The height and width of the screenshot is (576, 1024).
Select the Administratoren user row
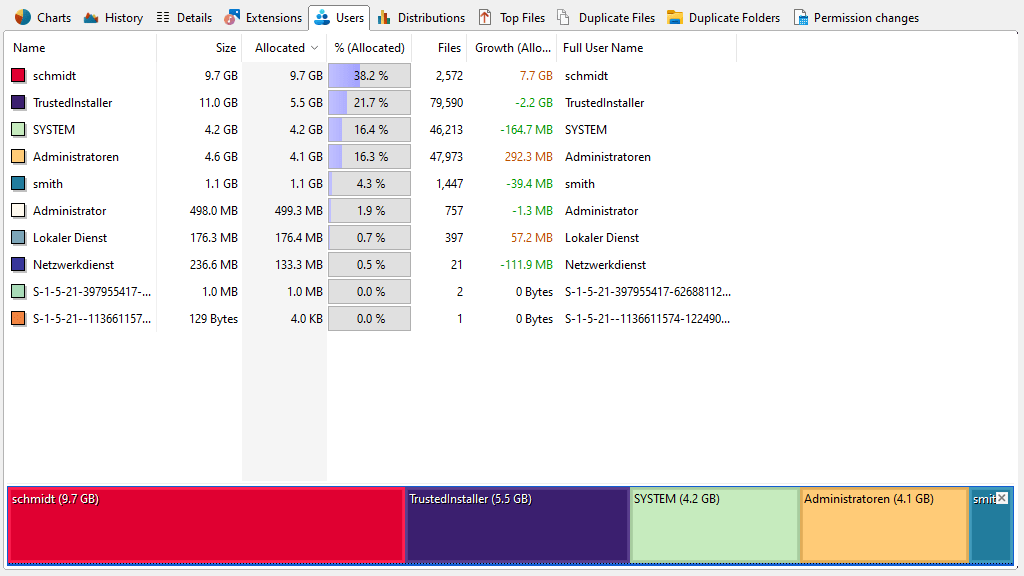click(76, 157)
